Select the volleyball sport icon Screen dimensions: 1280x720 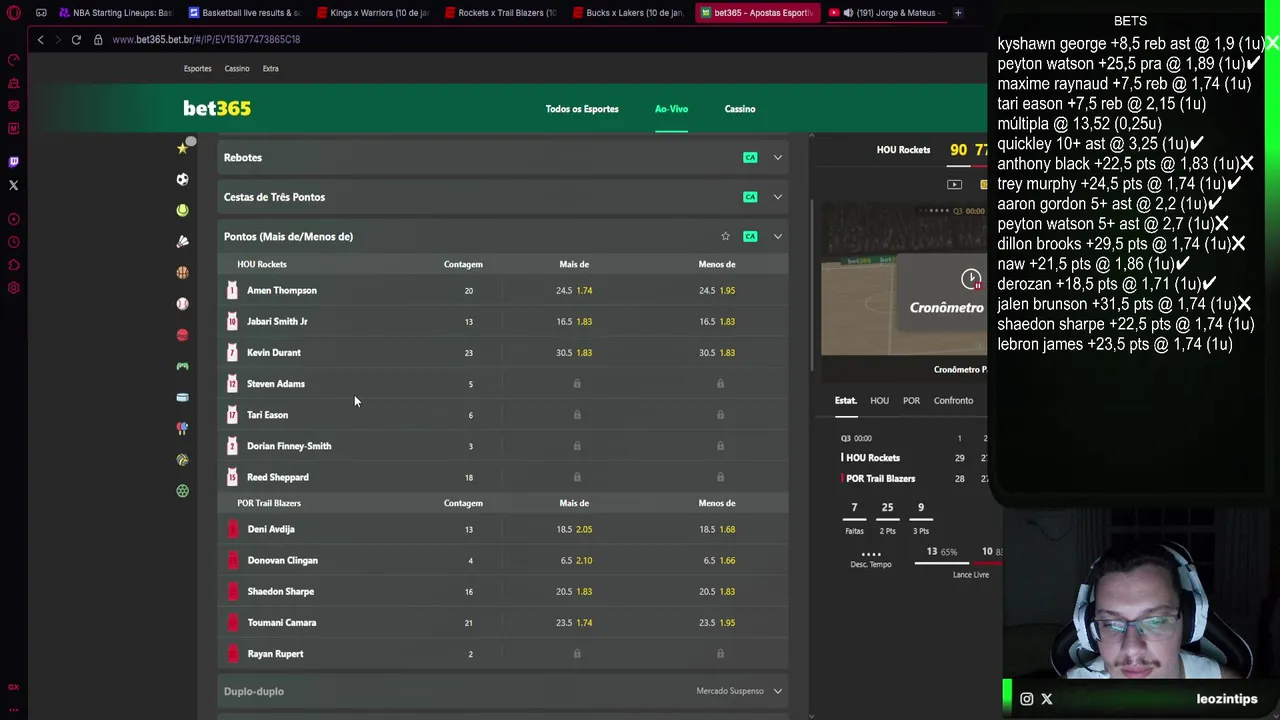[182, 460]
